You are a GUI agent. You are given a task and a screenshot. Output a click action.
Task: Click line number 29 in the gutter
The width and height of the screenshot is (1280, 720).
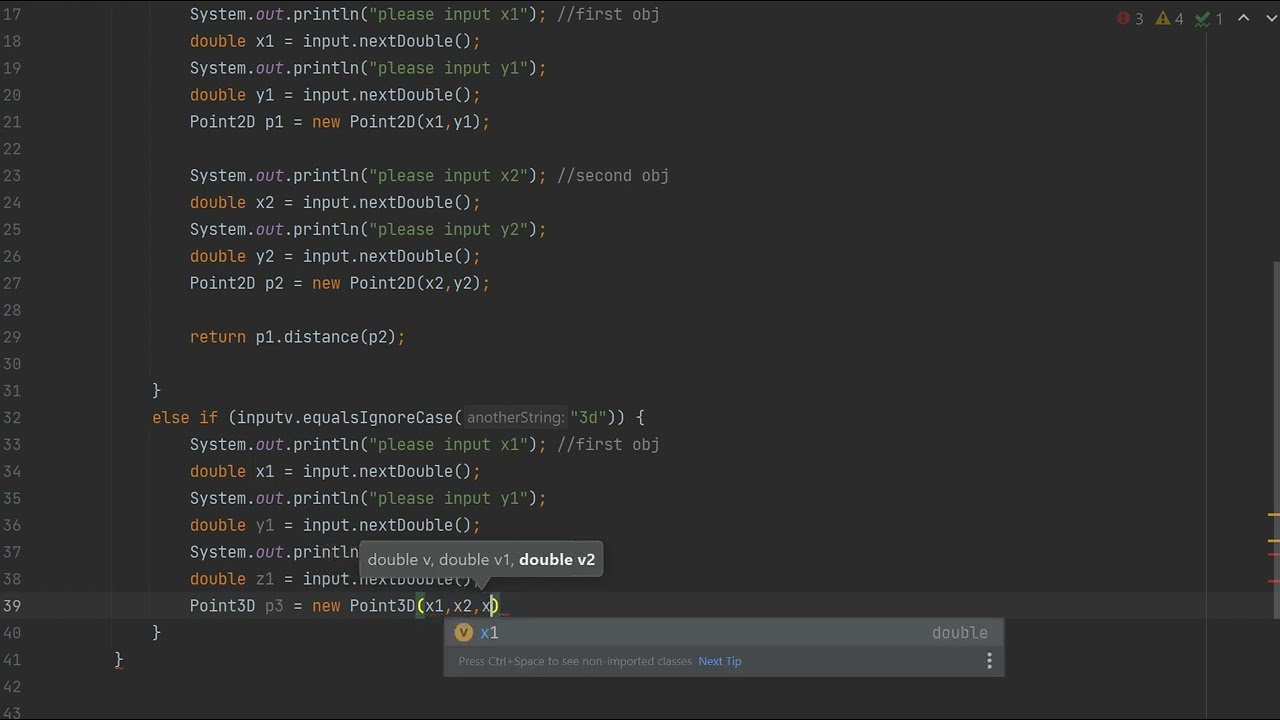(12, 337)
